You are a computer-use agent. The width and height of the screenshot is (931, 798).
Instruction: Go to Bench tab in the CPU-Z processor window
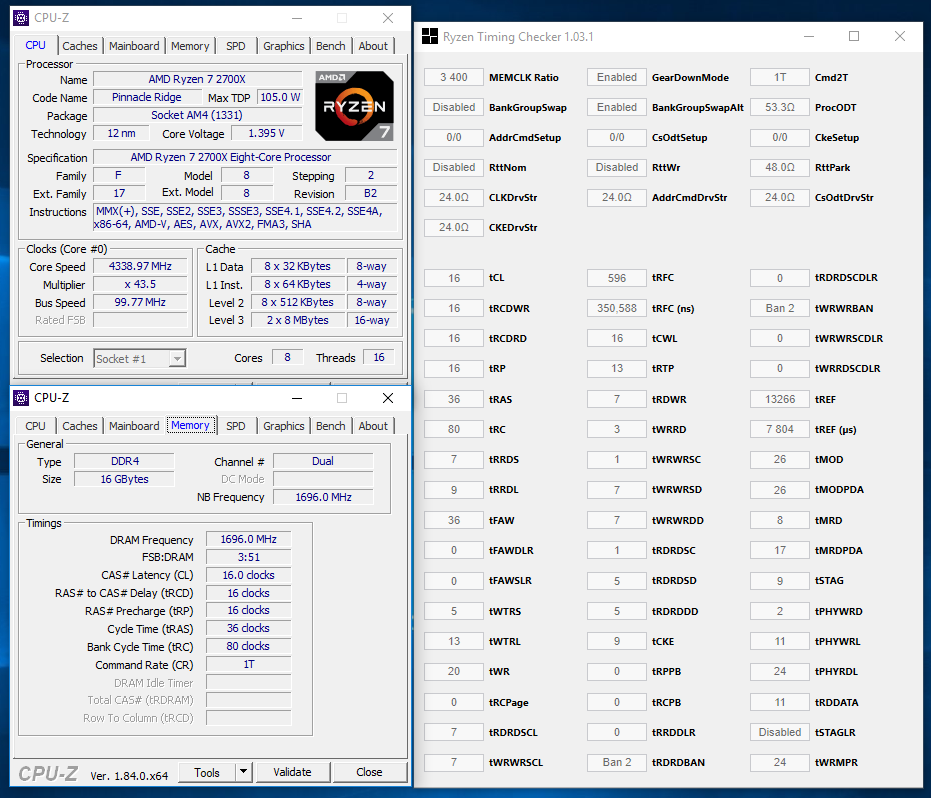coord(331,46)
